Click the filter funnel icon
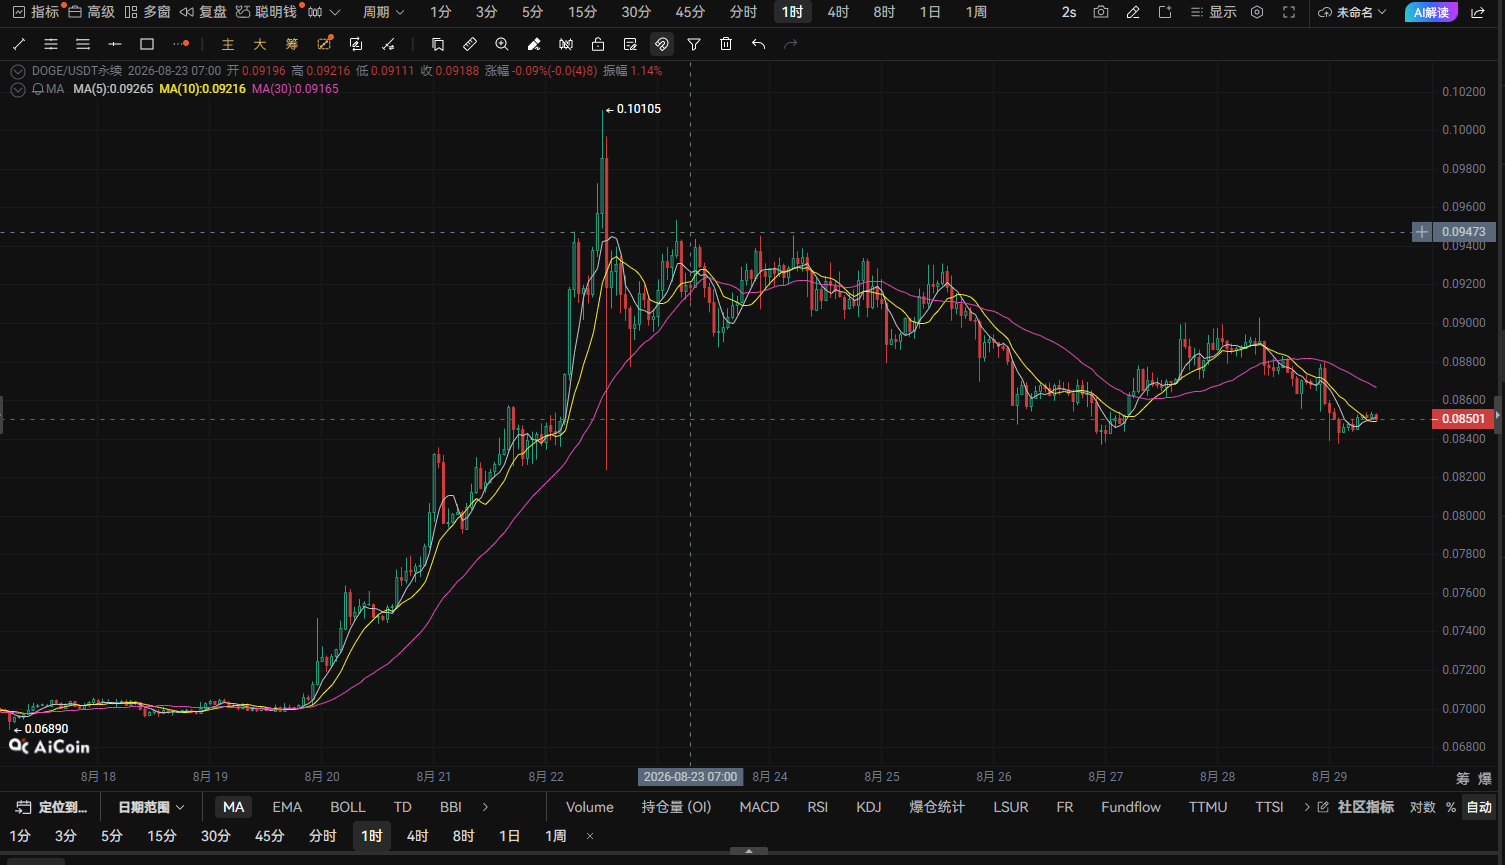 pyautogui.click(x=694, y=44)
